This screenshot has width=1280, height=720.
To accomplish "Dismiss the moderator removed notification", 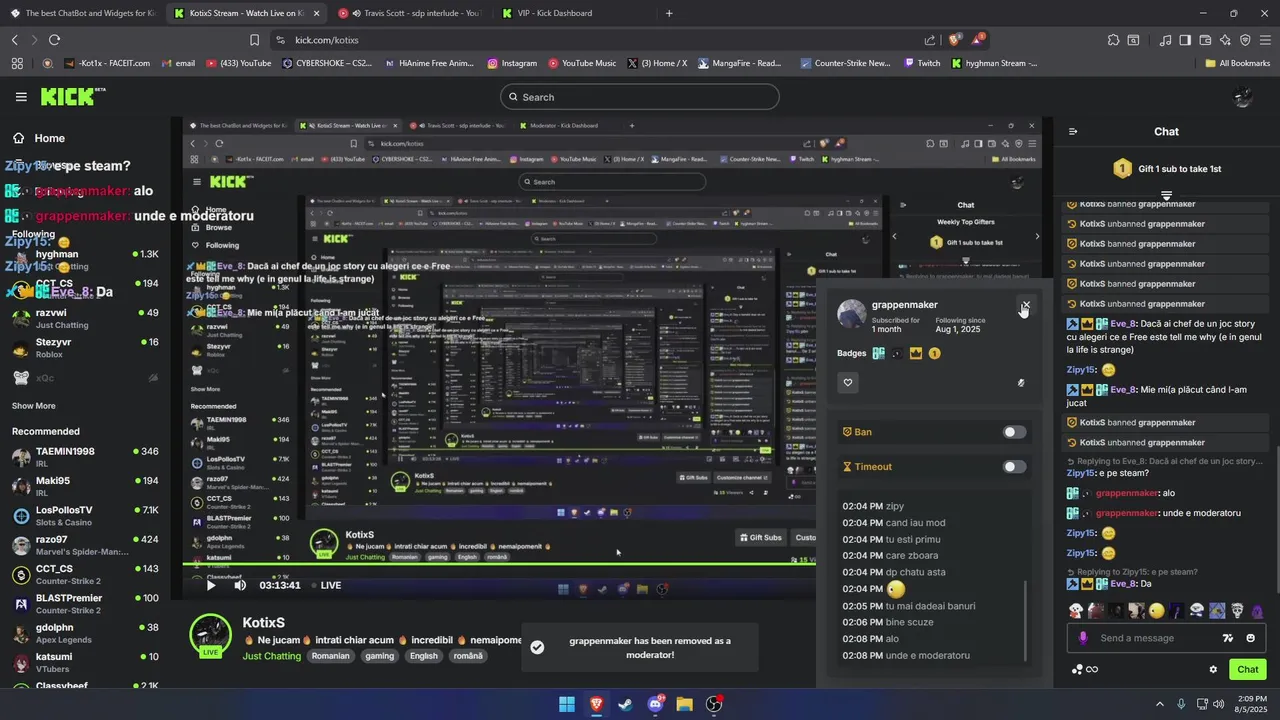I will click(x=640, y=647).
